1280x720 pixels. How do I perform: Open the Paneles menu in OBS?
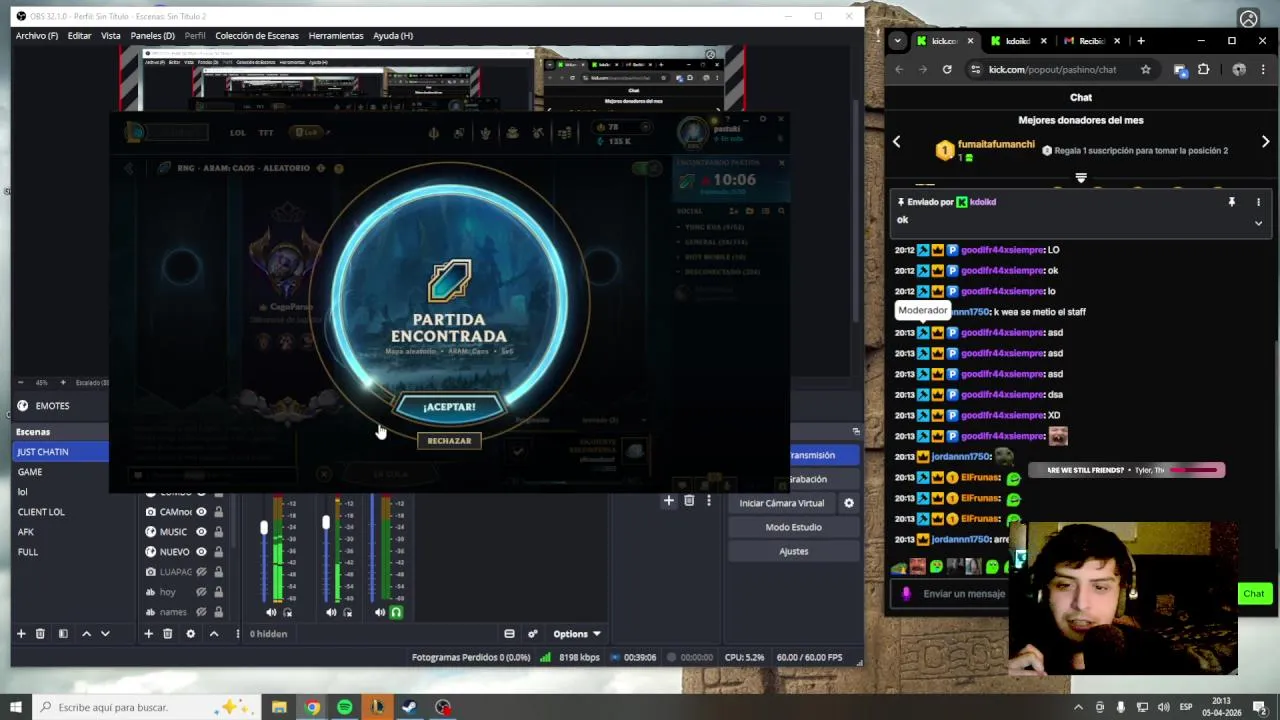[x=152, y=36]
